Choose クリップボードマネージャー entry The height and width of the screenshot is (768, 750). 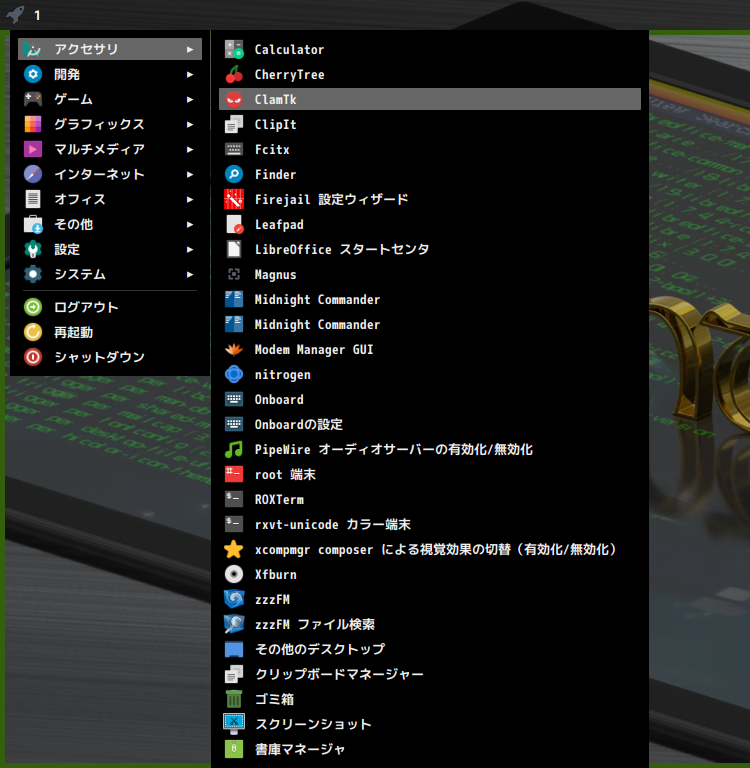(430, 674)
